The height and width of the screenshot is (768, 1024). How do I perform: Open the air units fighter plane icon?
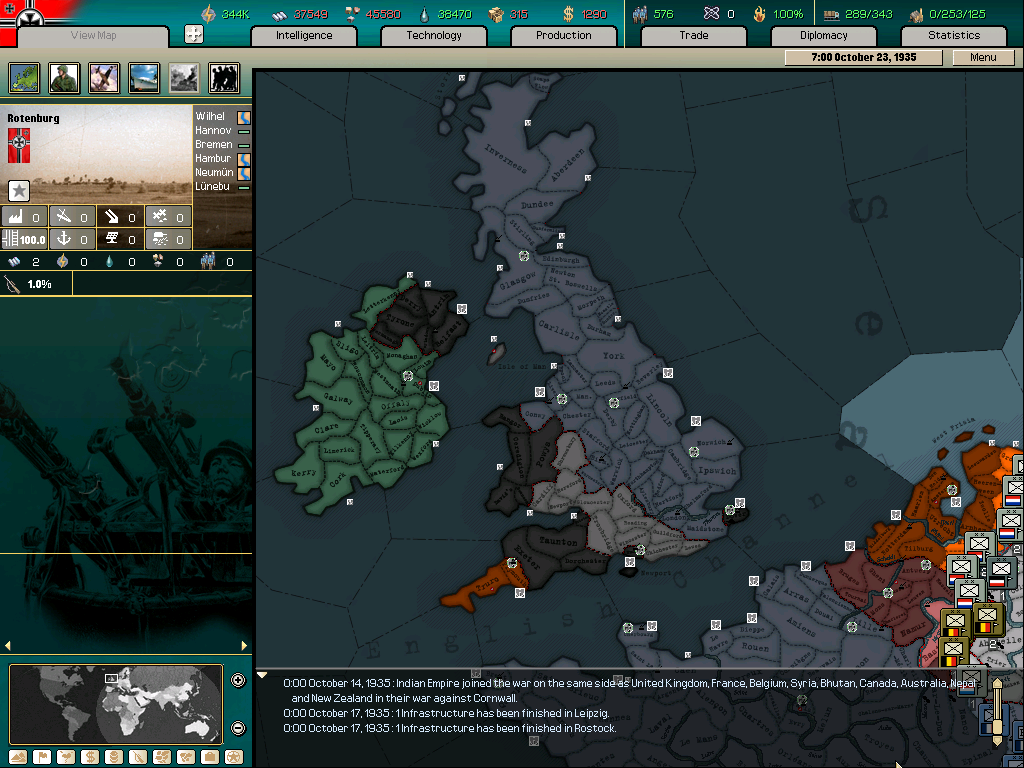coord(104,78)
